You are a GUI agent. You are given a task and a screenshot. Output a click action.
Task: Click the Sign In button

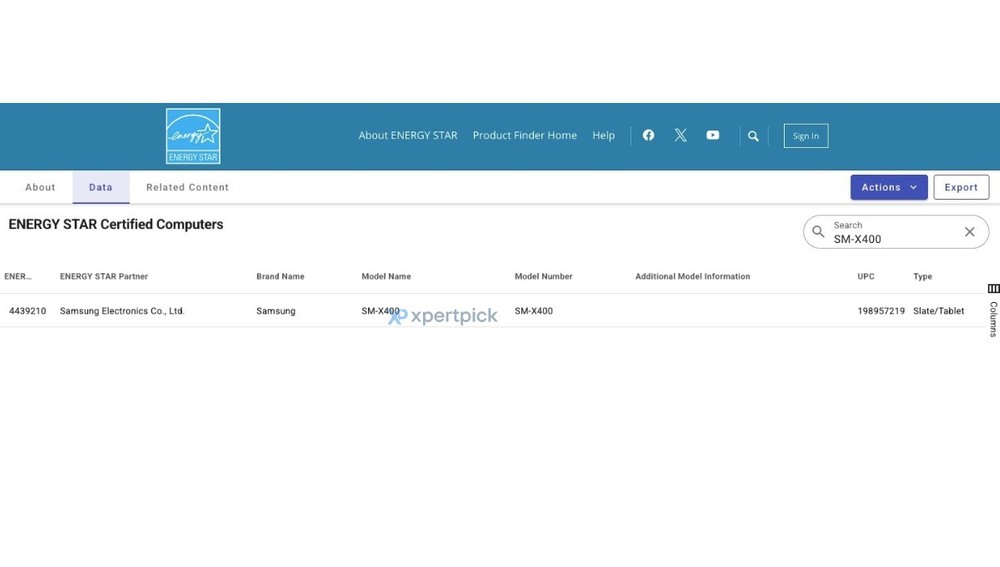click(805, 136)
